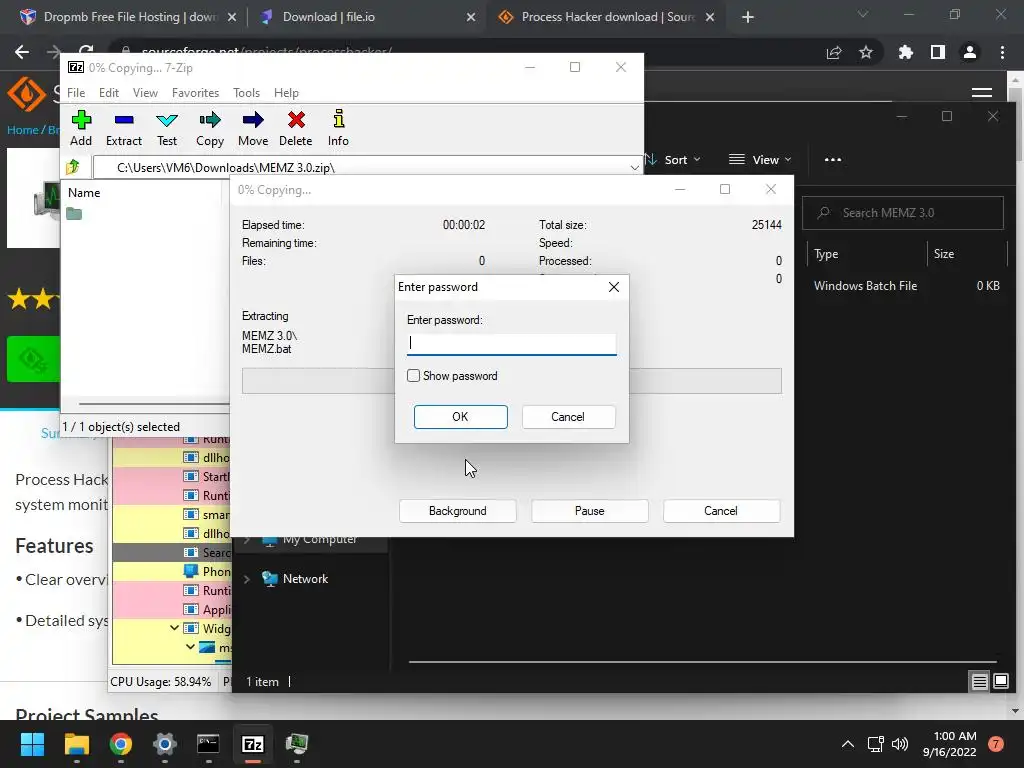Open the 7-Zip Help menu
1024x768 pixels.
(286, 93)
